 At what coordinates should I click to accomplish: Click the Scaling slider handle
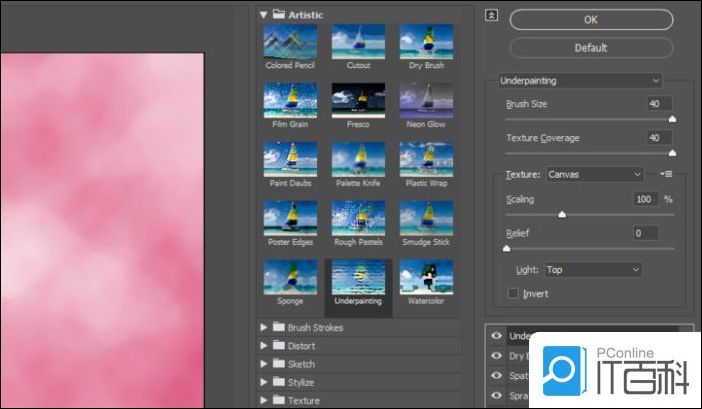click(x=561, y=214)
